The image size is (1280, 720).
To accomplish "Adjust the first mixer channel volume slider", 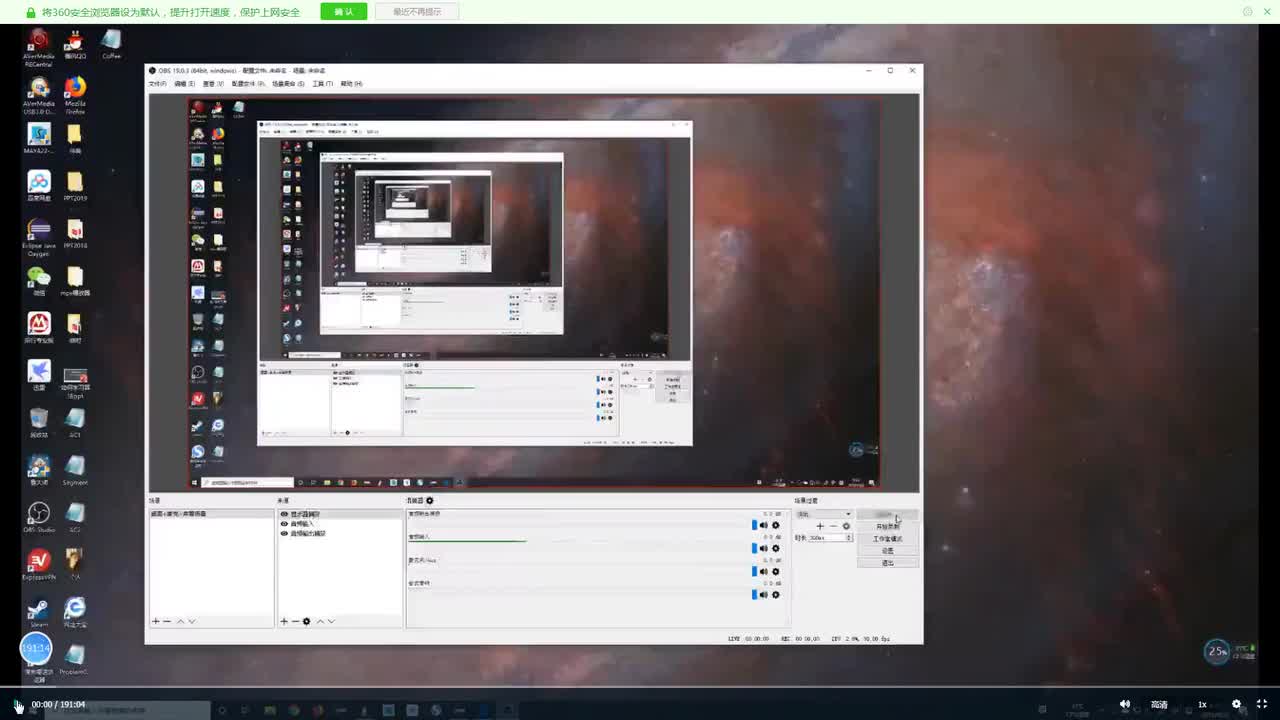I will point(754,525).
